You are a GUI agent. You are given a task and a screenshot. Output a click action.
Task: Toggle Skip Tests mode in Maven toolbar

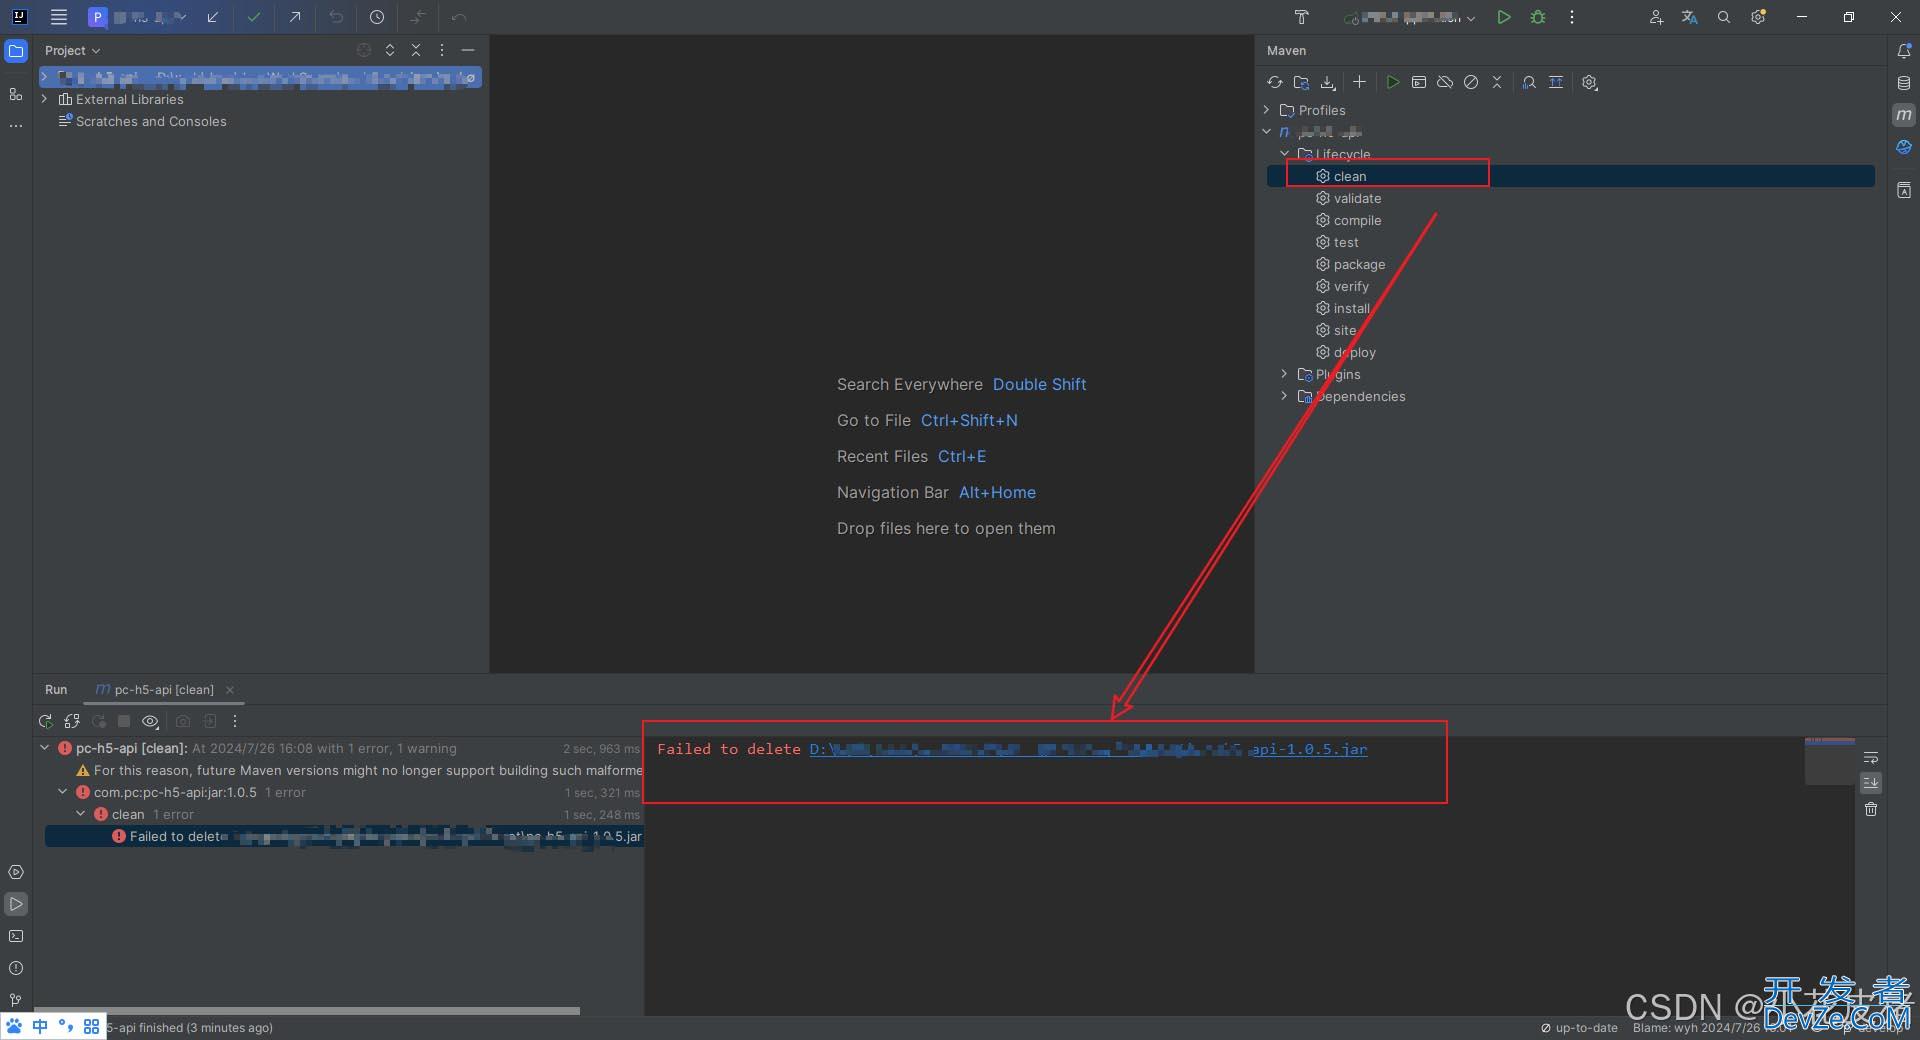[1471, 82]
